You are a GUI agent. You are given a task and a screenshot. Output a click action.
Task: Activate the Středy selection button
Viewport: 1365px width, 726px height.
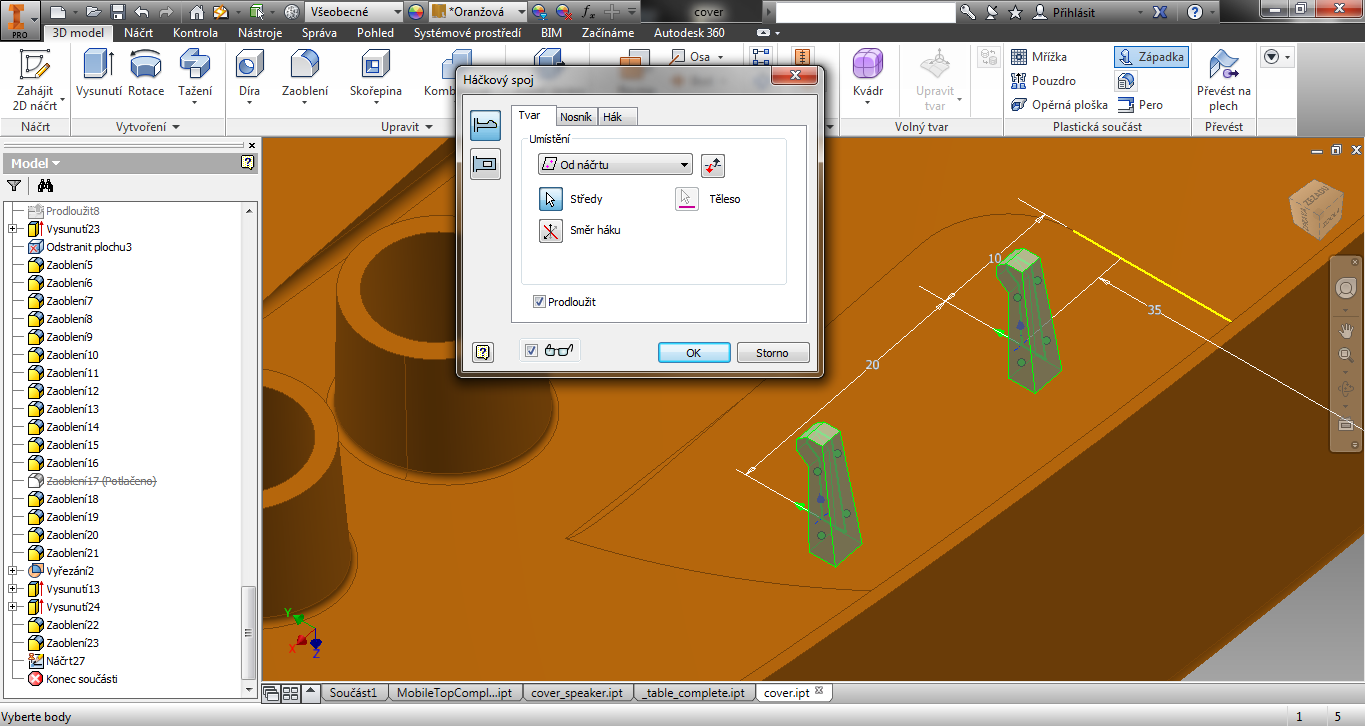[x=551, y=199]
